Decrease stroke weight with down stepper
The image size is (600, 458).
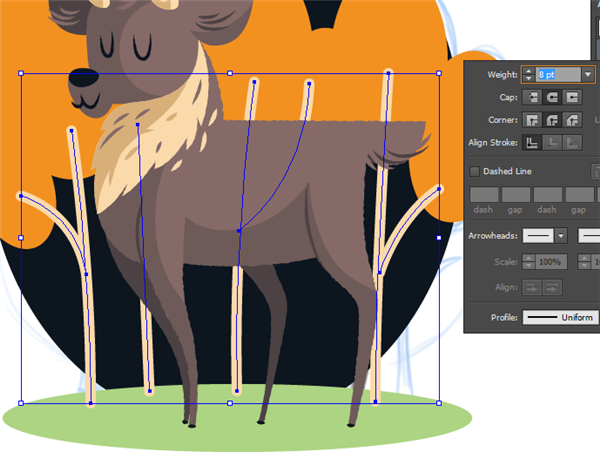pos(528,78)
